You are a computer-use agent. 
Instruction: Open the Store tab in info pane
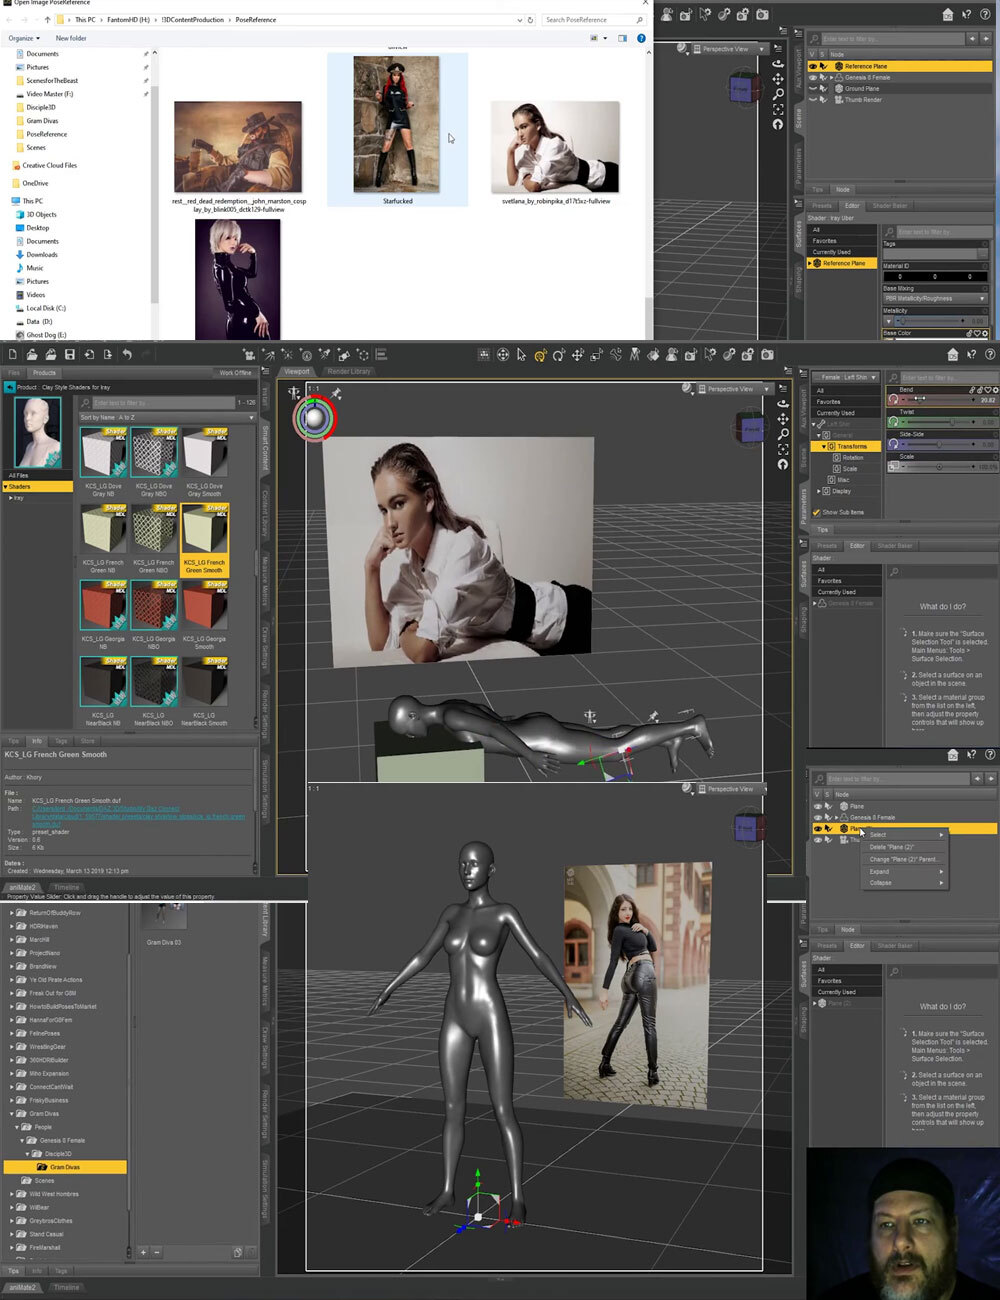click(87, 741)
